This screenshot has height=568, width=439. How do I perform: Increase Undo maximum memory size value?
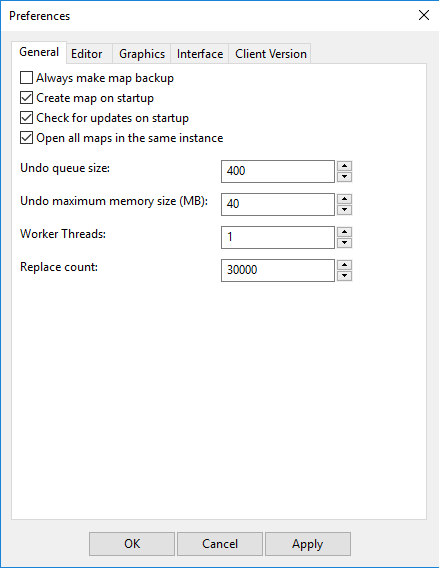(x=344, y=199)
